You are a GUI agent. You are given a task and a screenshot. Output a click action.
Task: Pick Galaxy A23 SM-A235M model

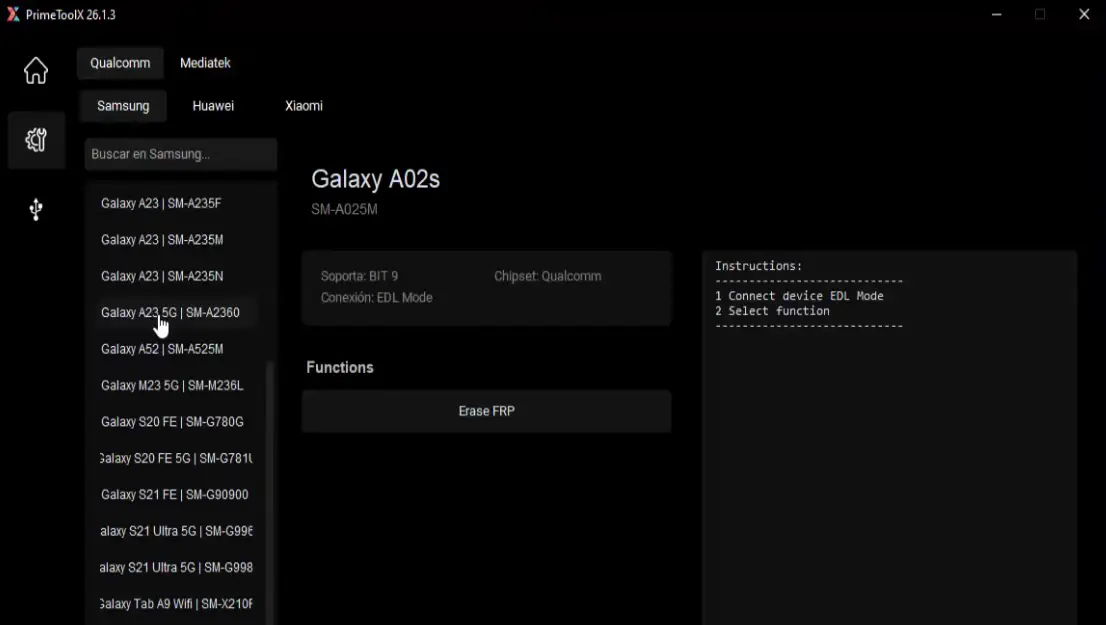coord(162,240)
